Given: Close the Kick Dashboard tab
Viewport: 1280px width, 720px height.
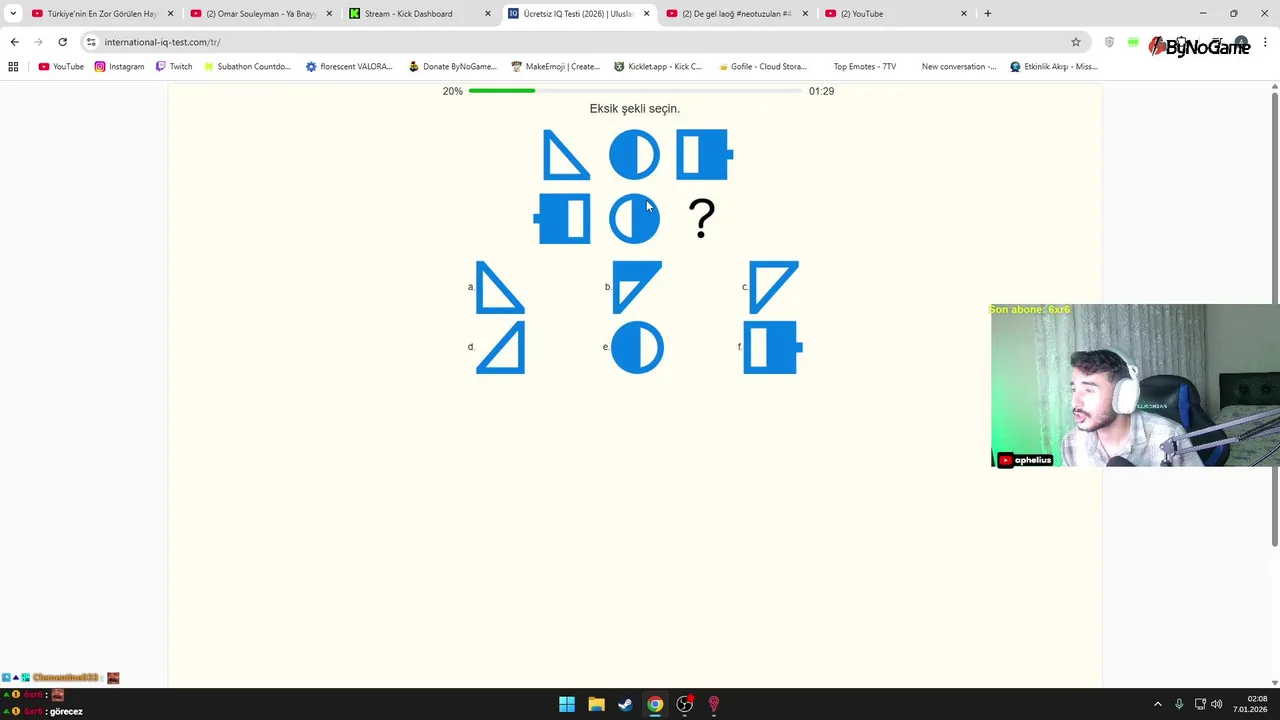Looking at the screenshot, I should pos(488,13).
